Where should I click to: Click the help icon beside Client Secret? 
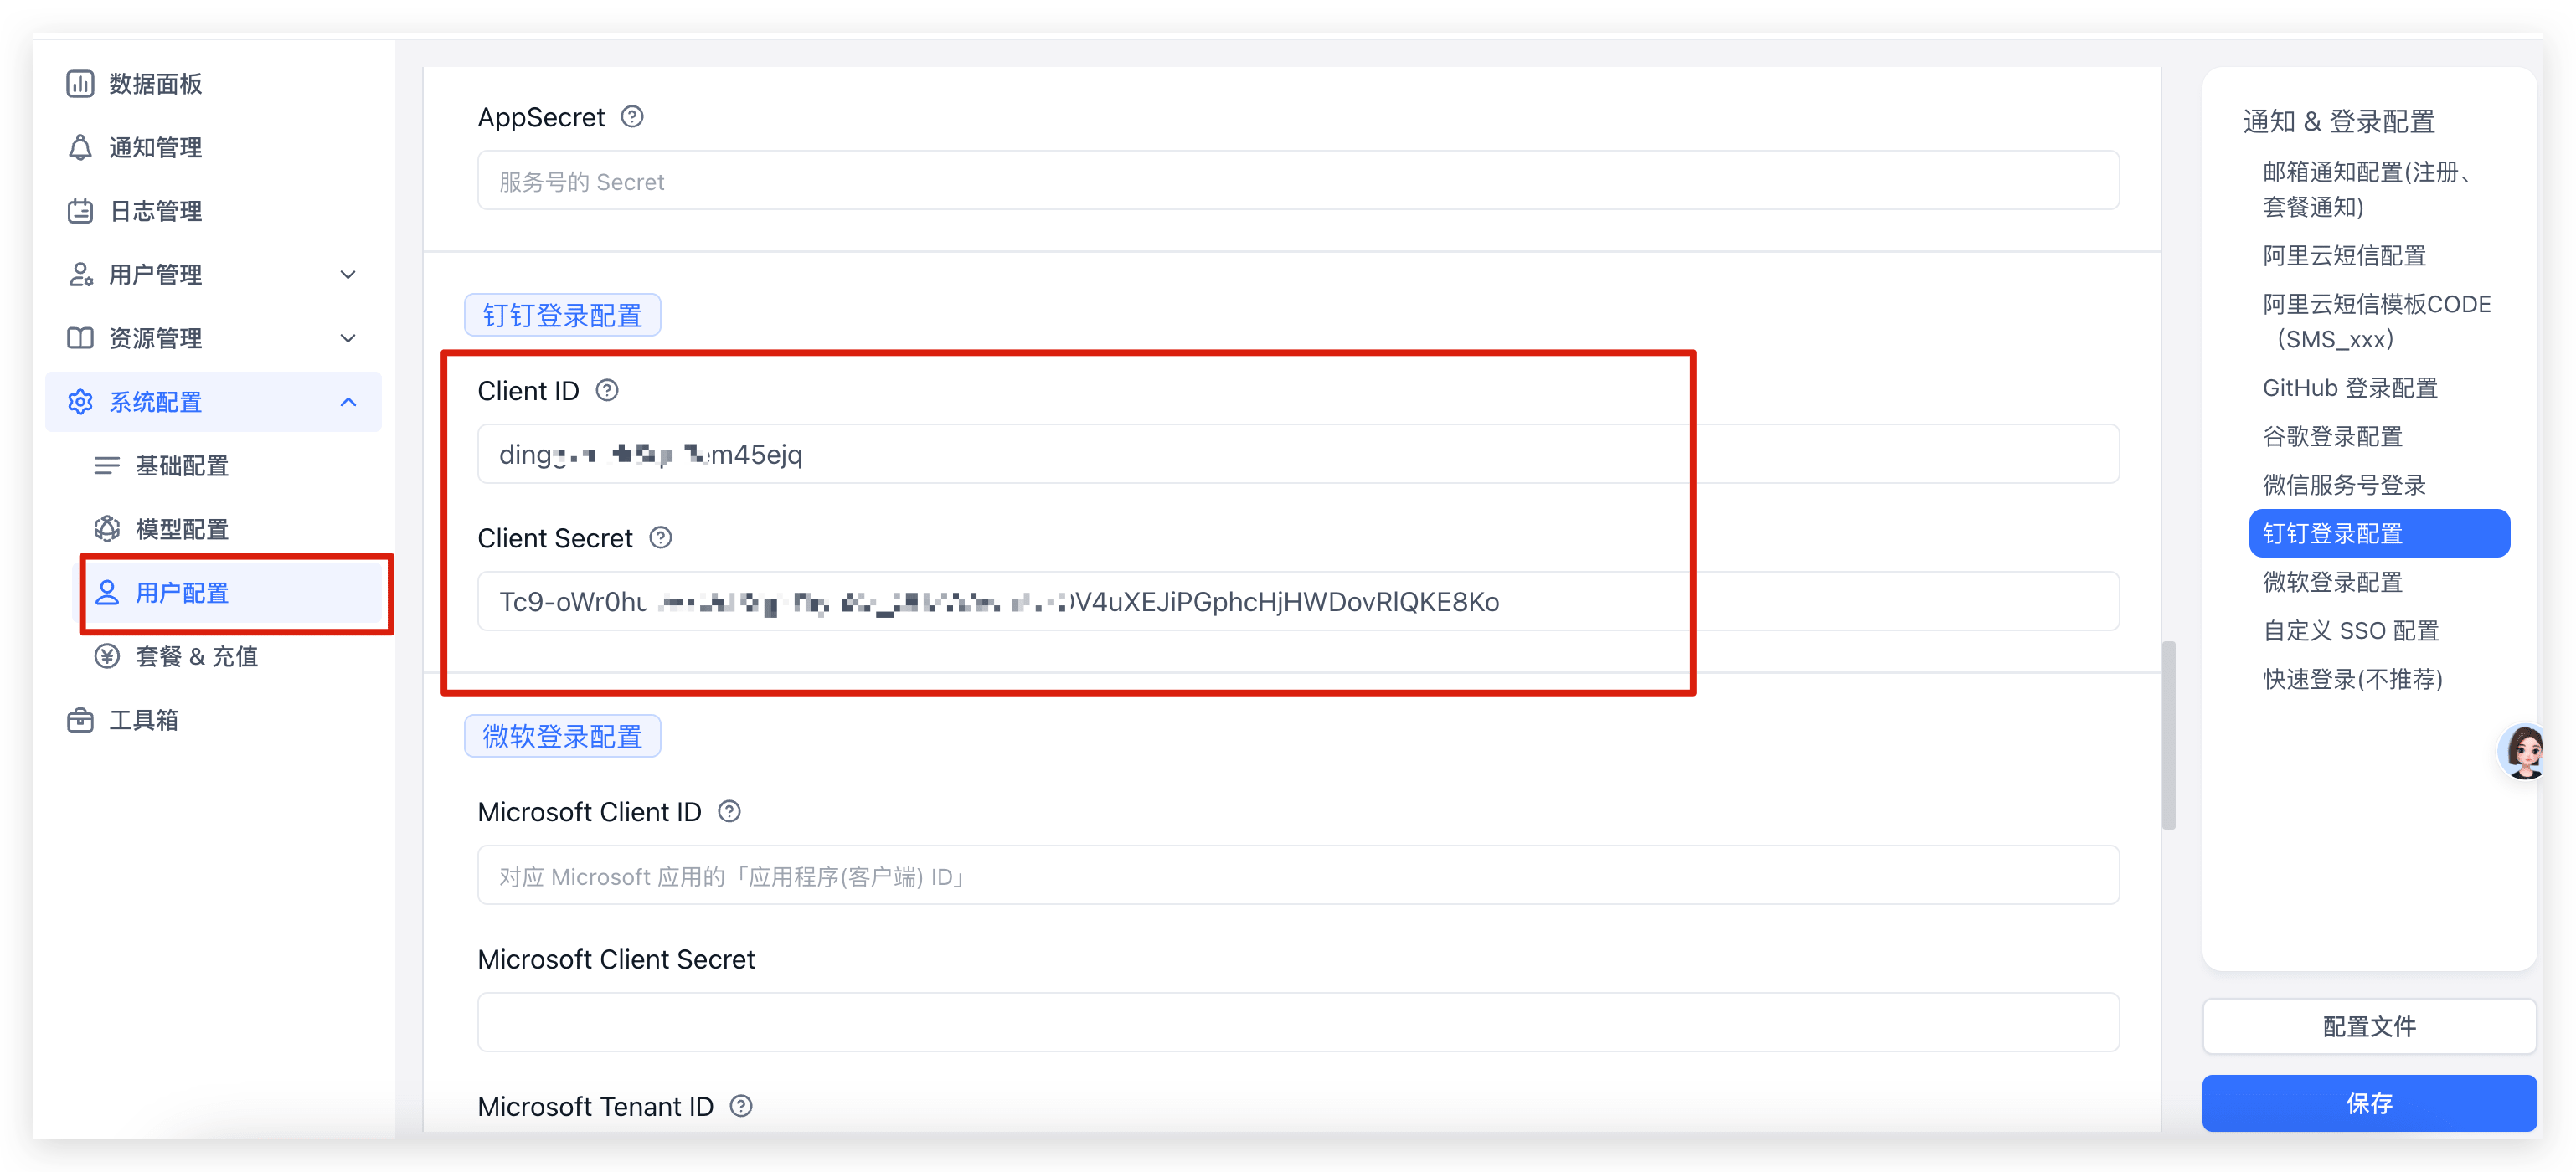coord(660,538)
